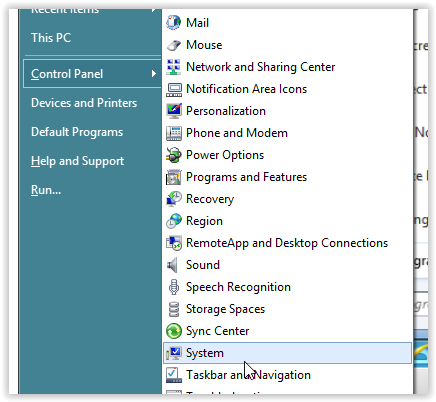
Task: Open Recovery entry
Action: 288,199
